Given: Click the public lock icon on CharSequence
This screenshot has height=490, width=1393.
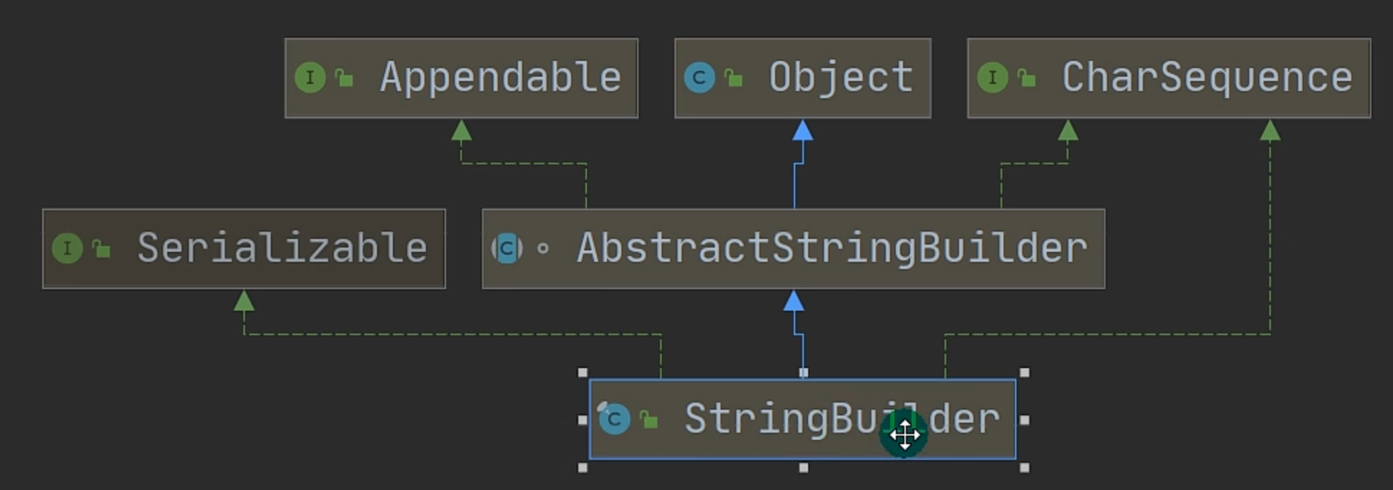Looking at the screenshot, I should (x=1026, y=78).
